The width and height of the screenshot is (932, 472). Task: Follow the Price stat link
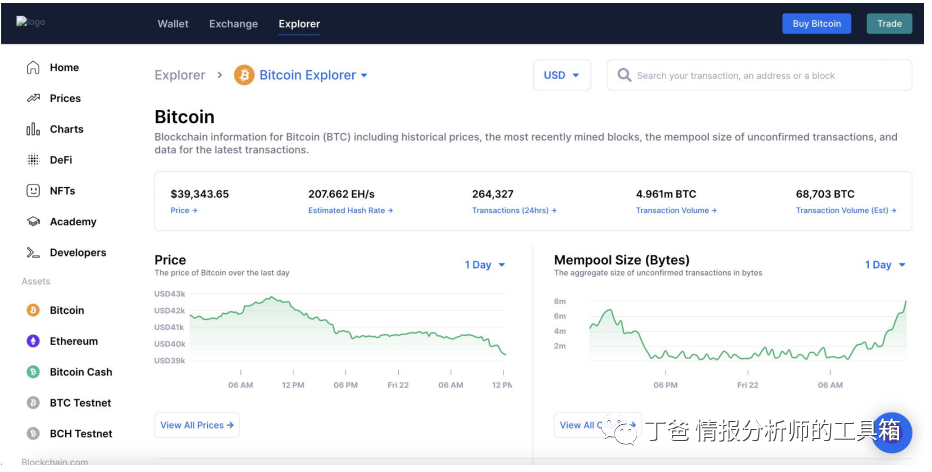coord(184,210)
